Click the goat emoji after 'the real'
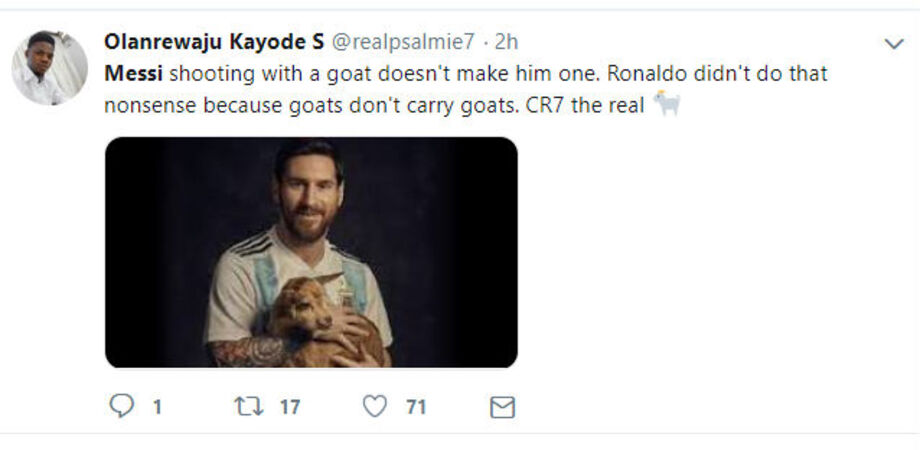This screenshot has width=920, height=450. tap(666, 103)
